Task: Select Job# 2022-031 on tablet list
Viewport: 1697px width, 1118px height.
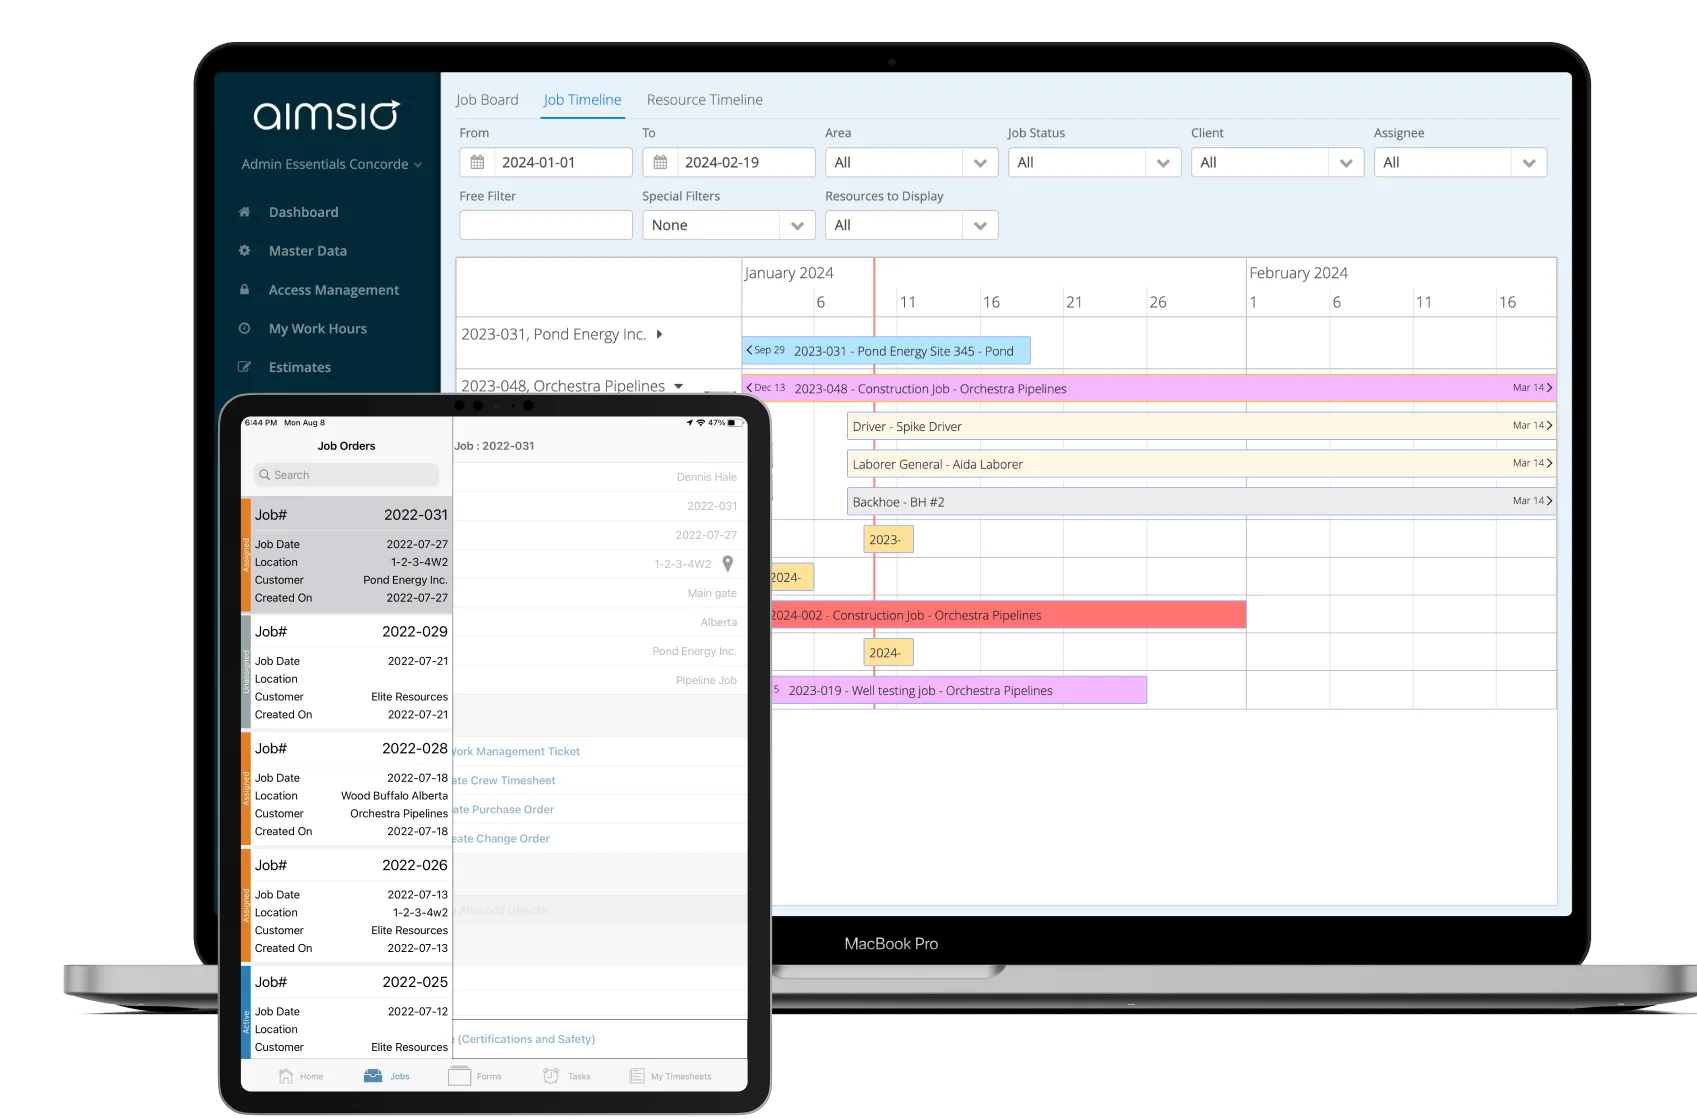Action: point(347,555)
